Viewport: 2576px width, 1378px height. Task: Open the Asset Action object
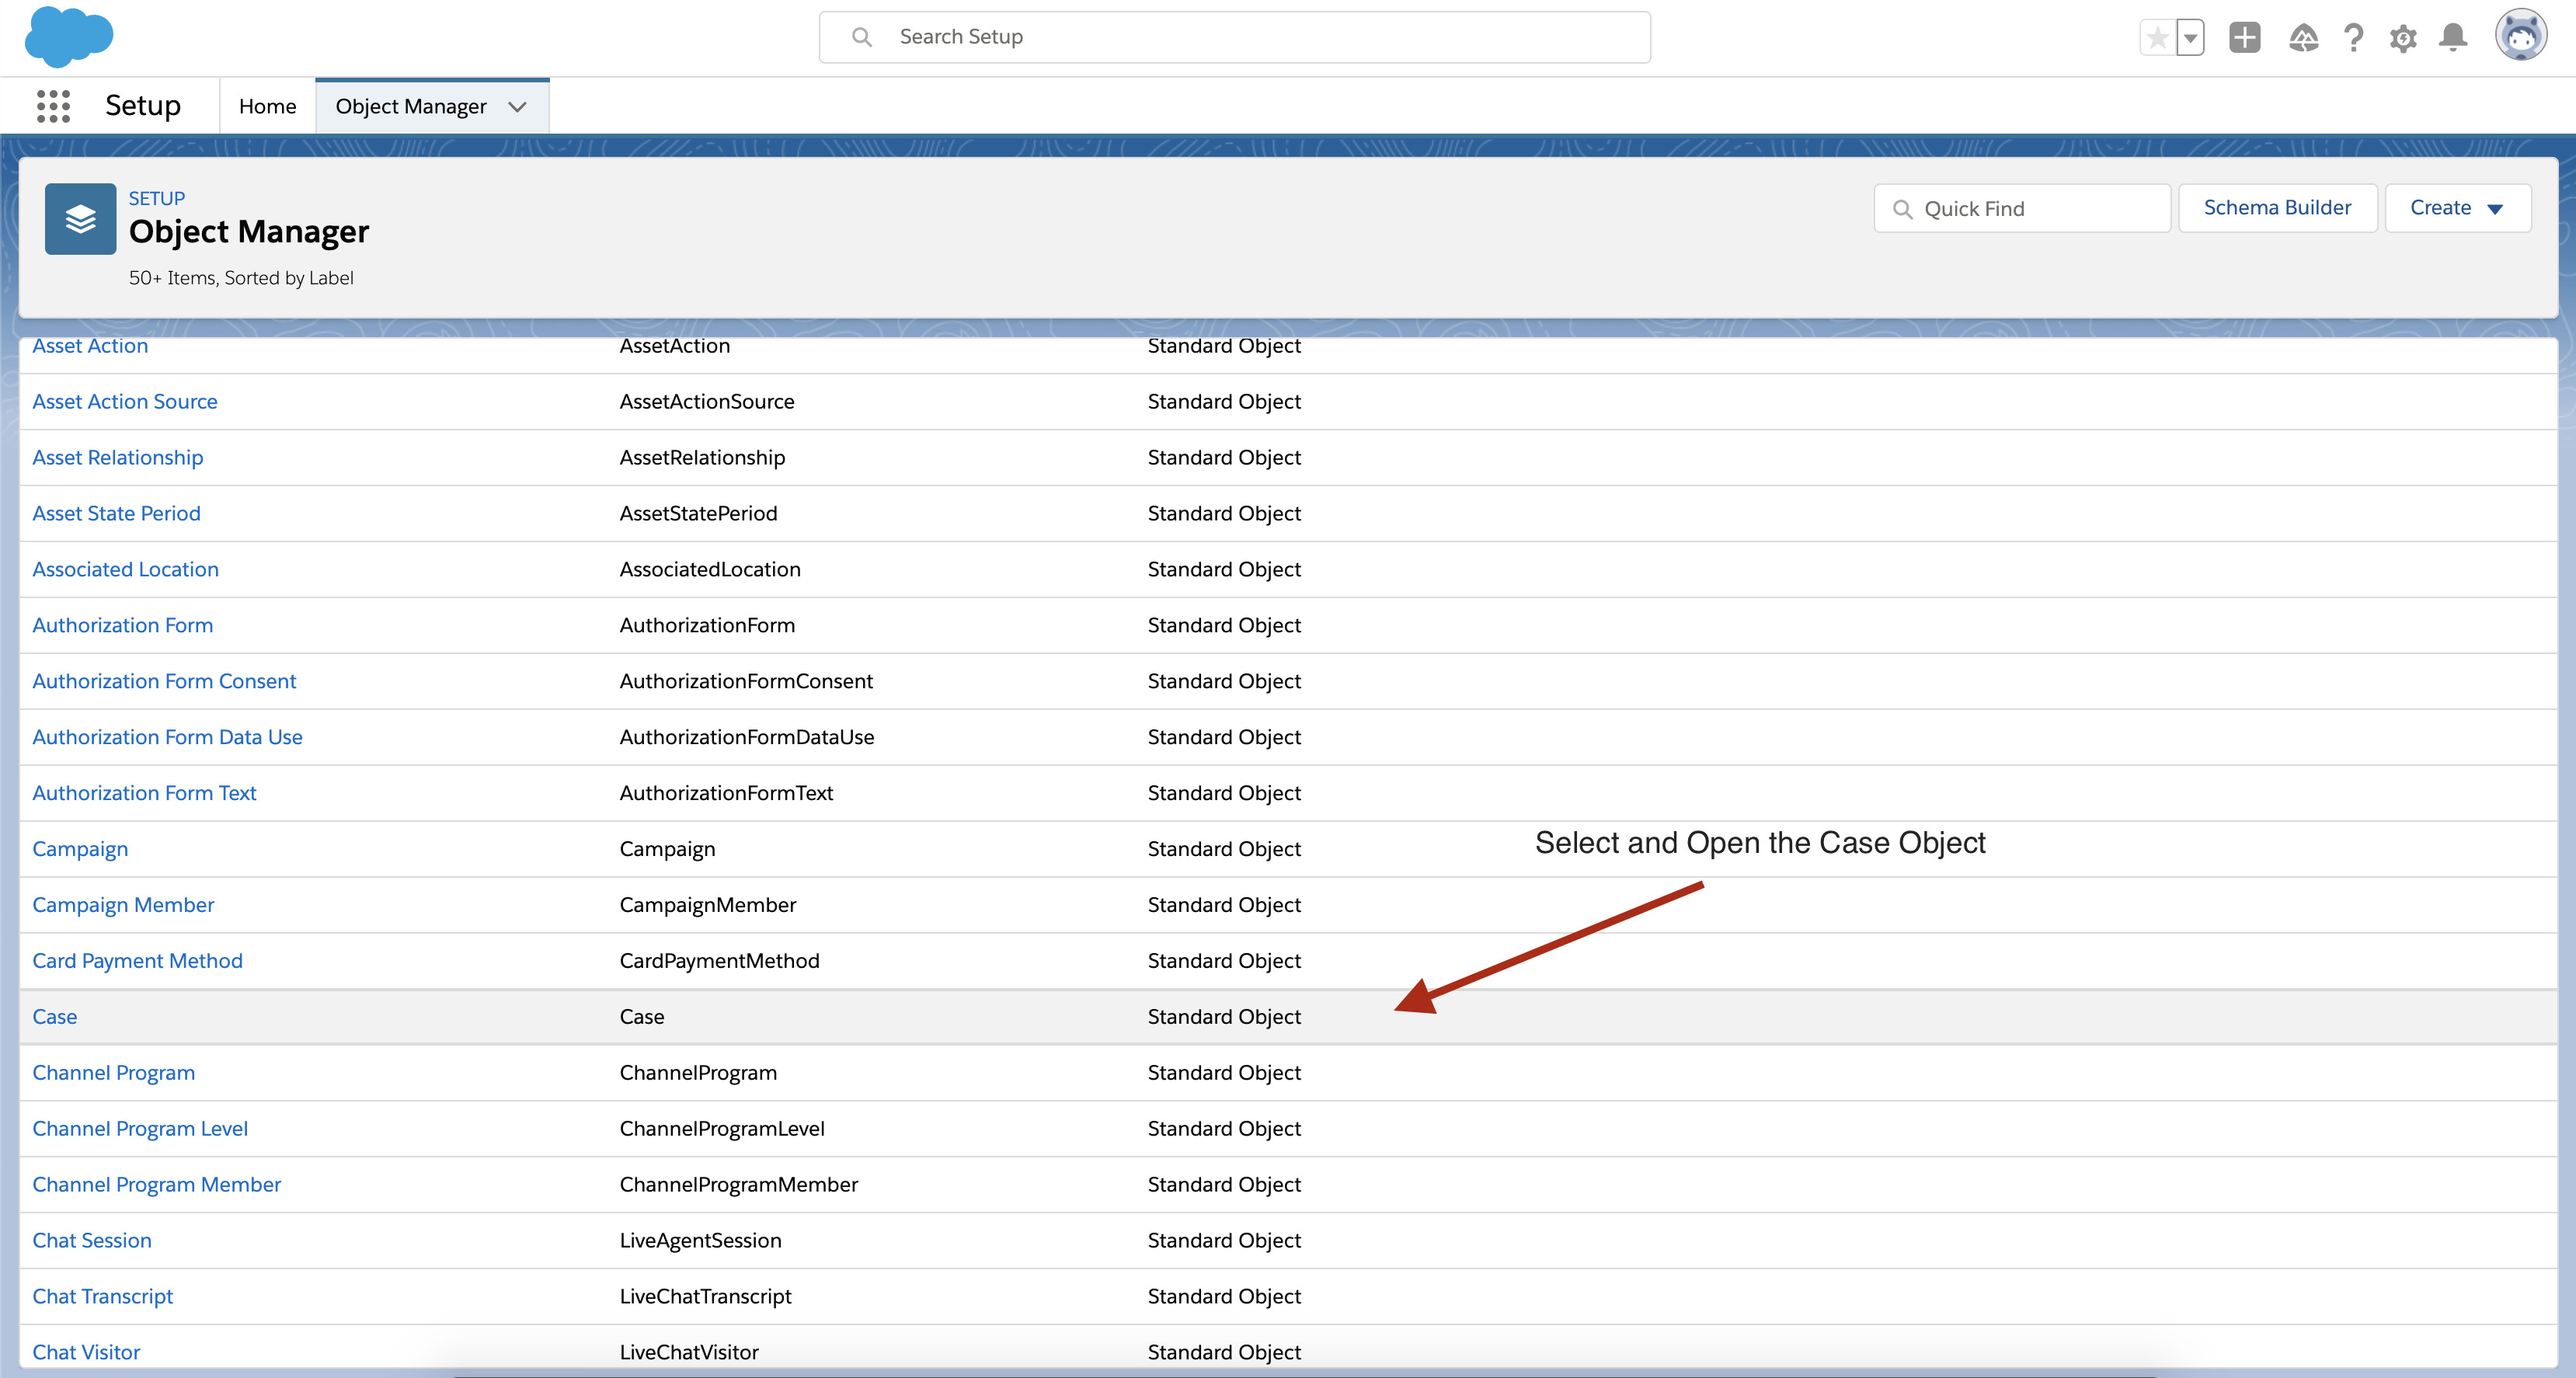(90, 345)
